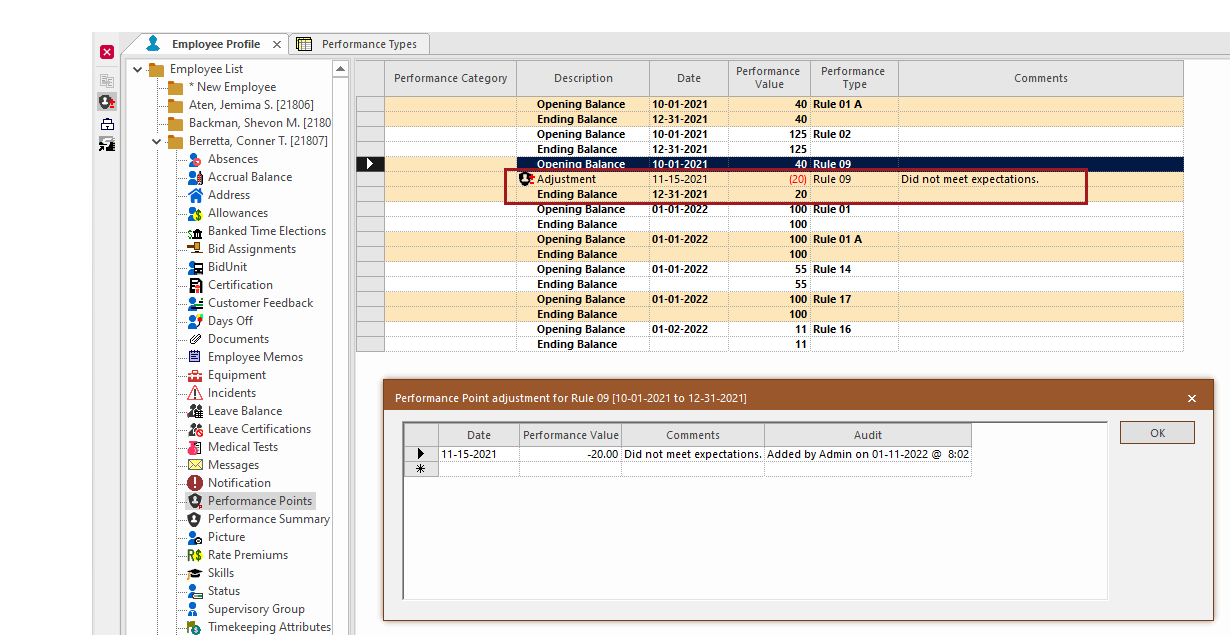Select the employee-add icon in the left toolbar

(105, 100)
